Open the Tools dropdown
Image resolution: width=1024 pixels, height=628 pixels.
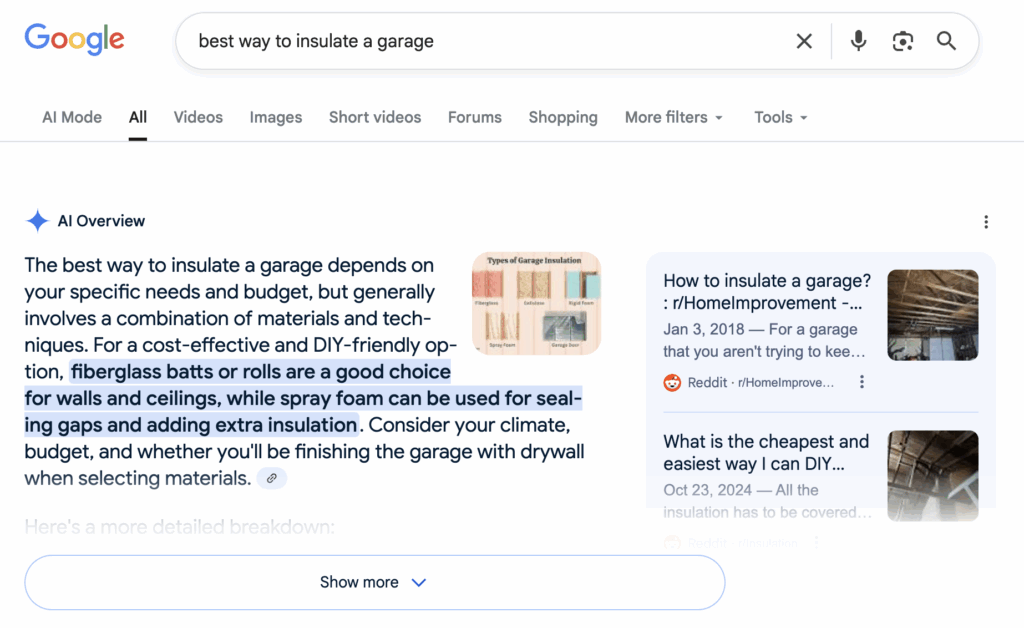(780, 117)
